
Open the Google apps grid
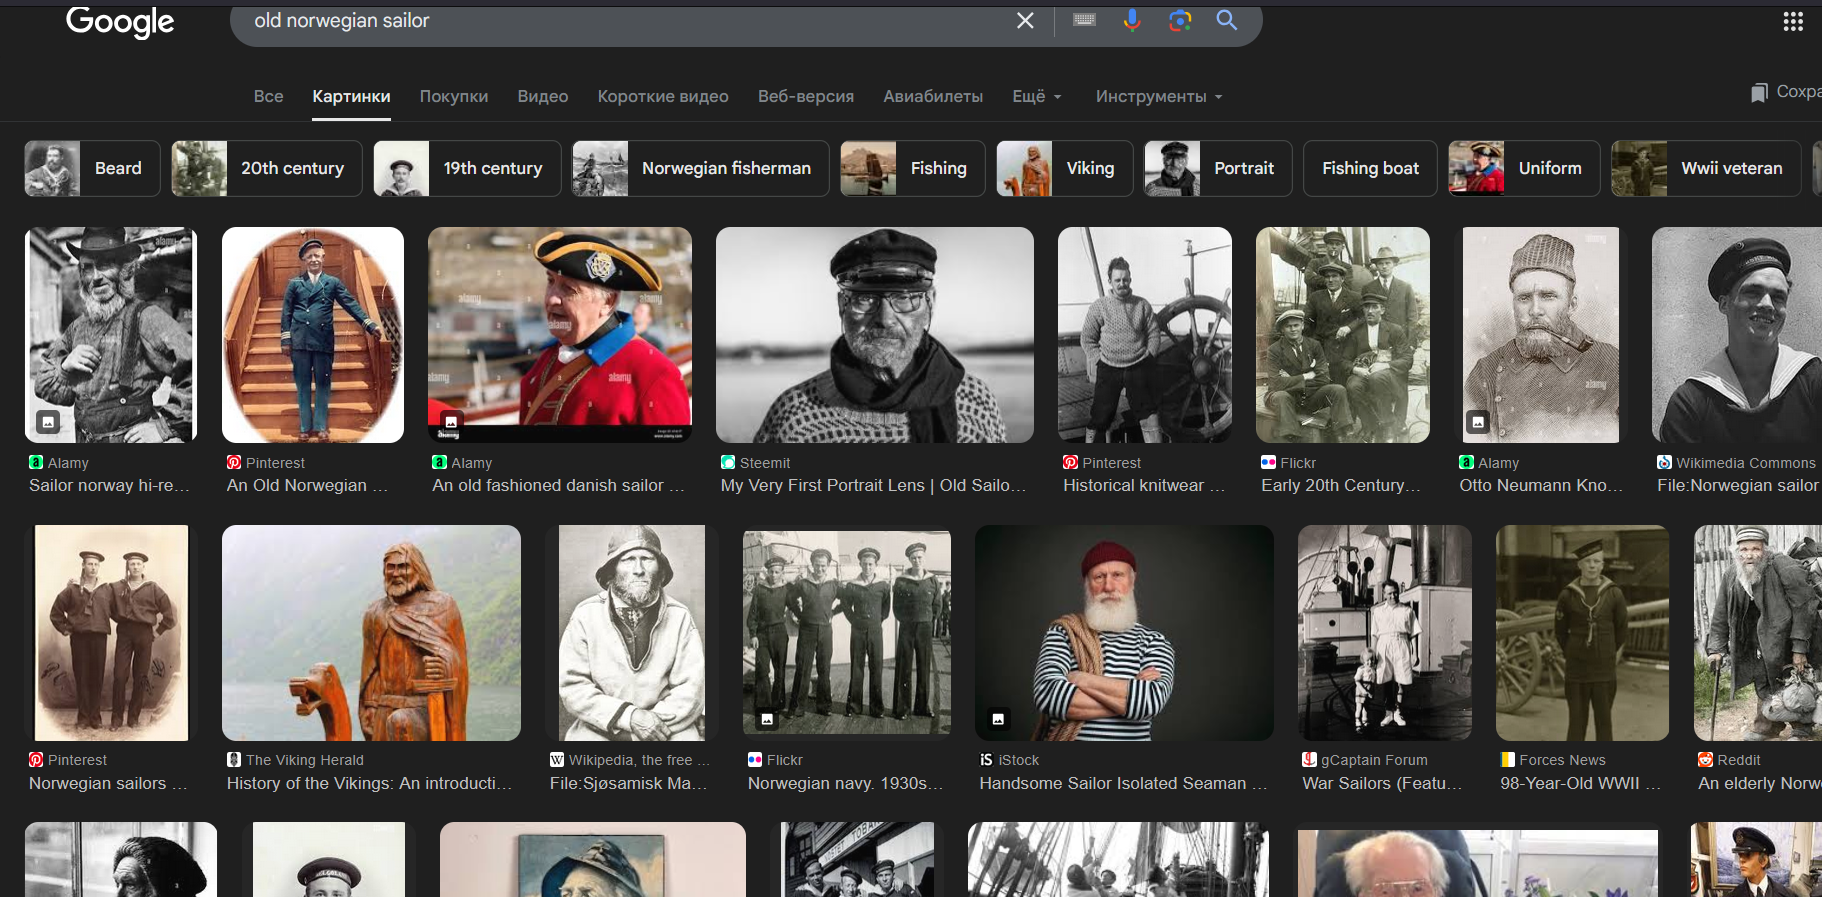(x=1792, y=22)
